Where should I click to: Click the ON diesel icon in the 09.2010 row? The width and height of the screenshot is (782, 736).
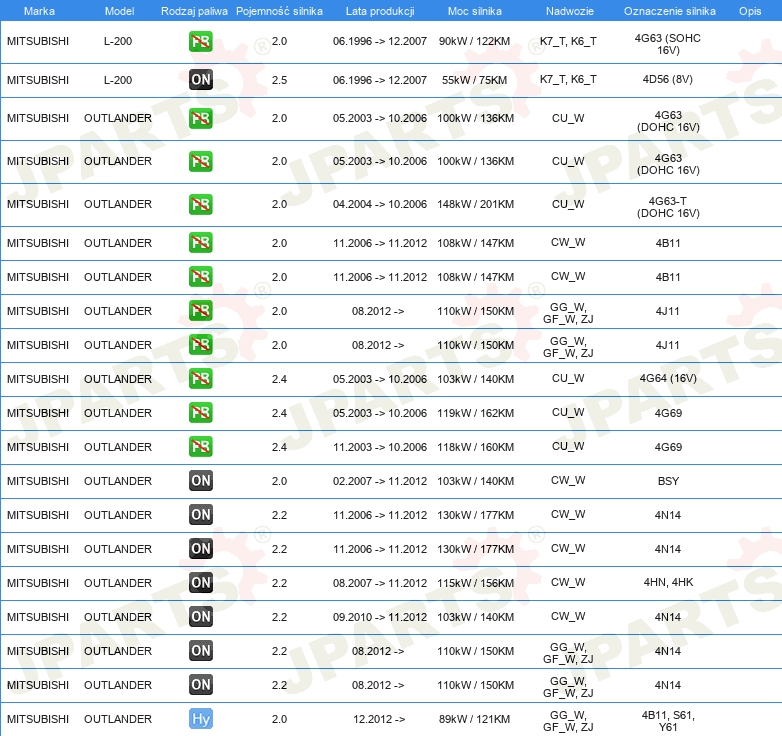(x=201, y=616)
